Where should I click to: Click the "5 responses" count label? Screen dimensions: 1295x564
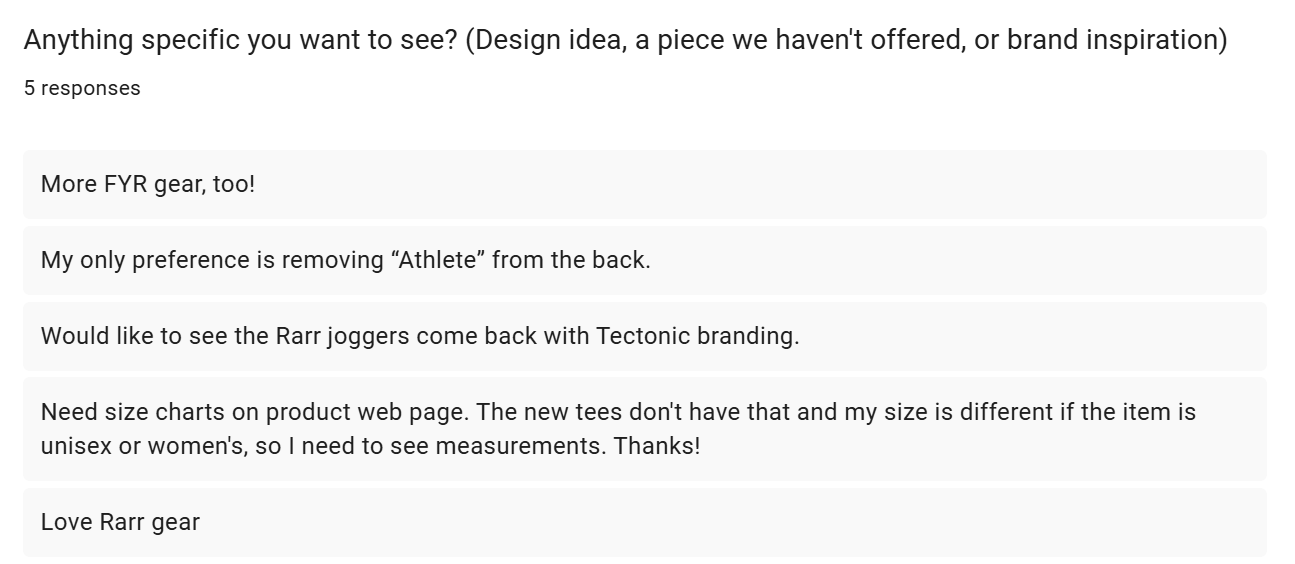point(82,88)
